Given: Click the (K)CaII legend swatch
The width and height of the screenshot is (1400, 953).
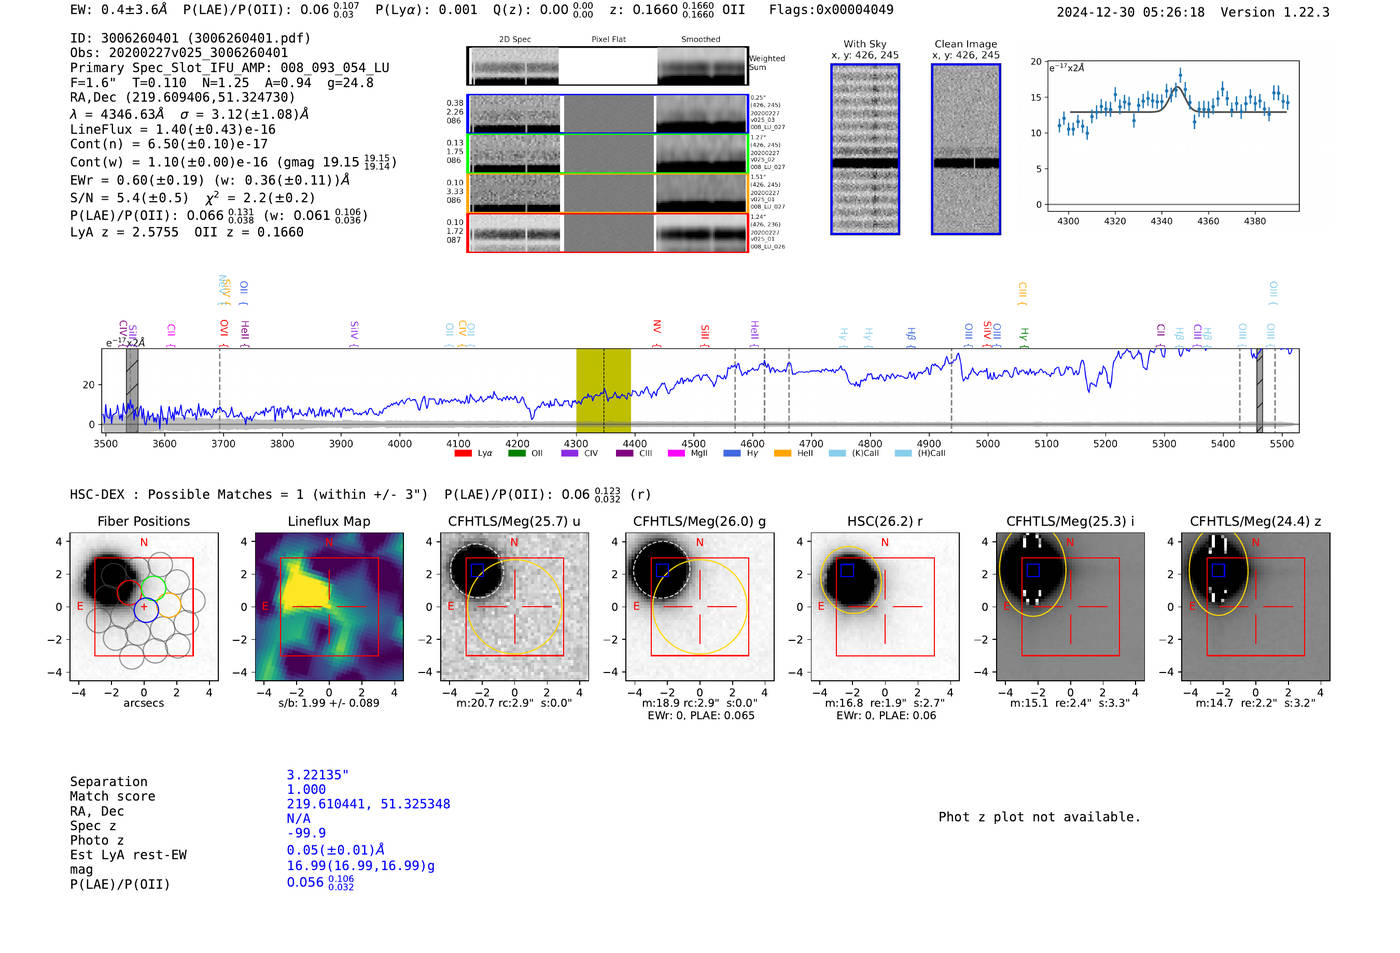Looking at the screenshot, I should point(838,453).
